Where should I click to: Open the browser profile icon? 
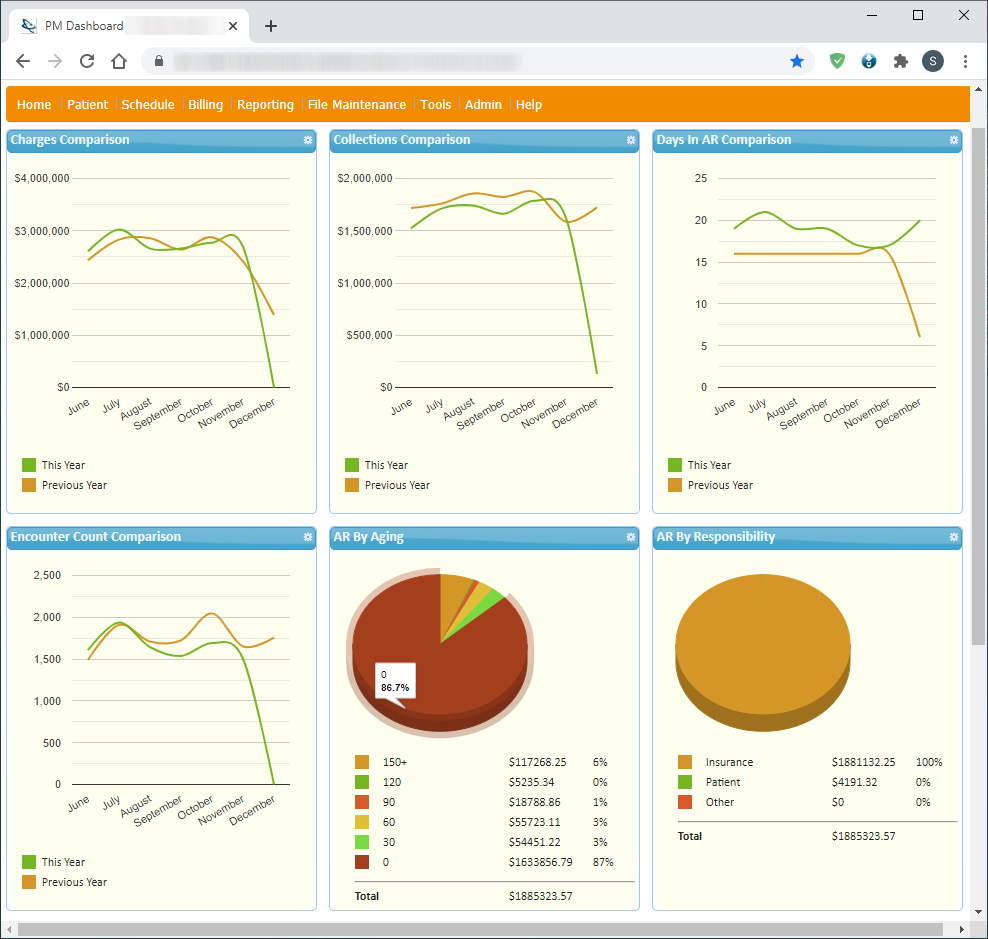coord(932,61)
